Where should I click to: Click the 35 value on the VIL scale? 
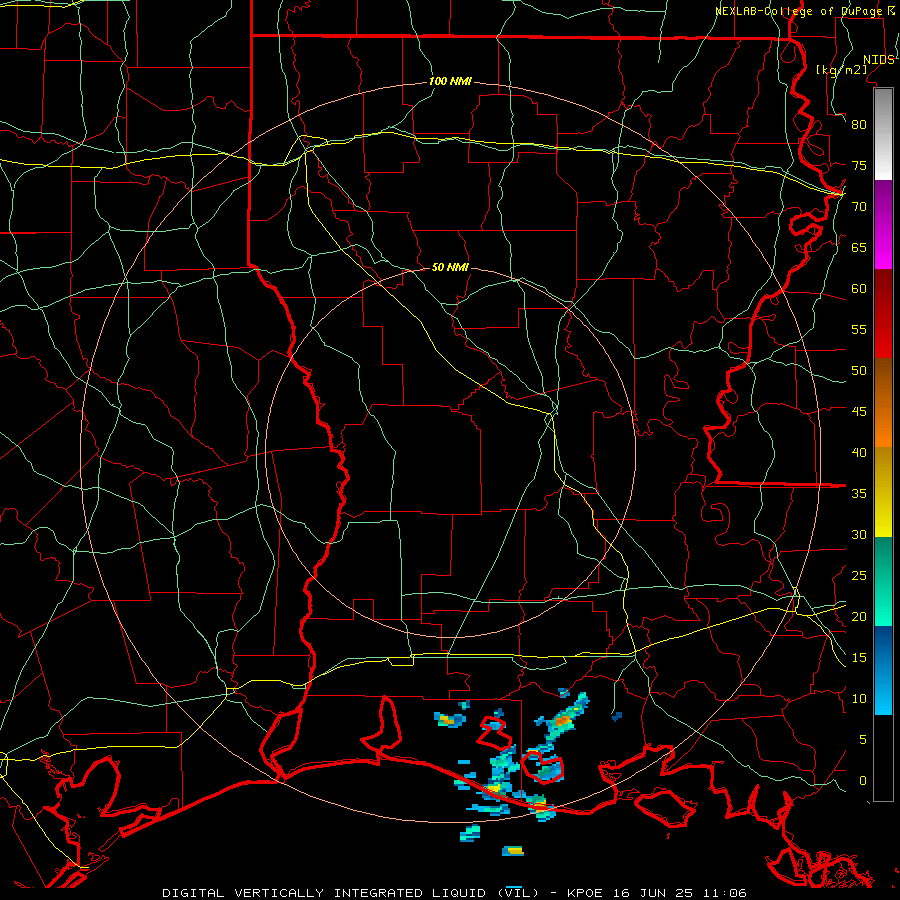coord(859,494)
